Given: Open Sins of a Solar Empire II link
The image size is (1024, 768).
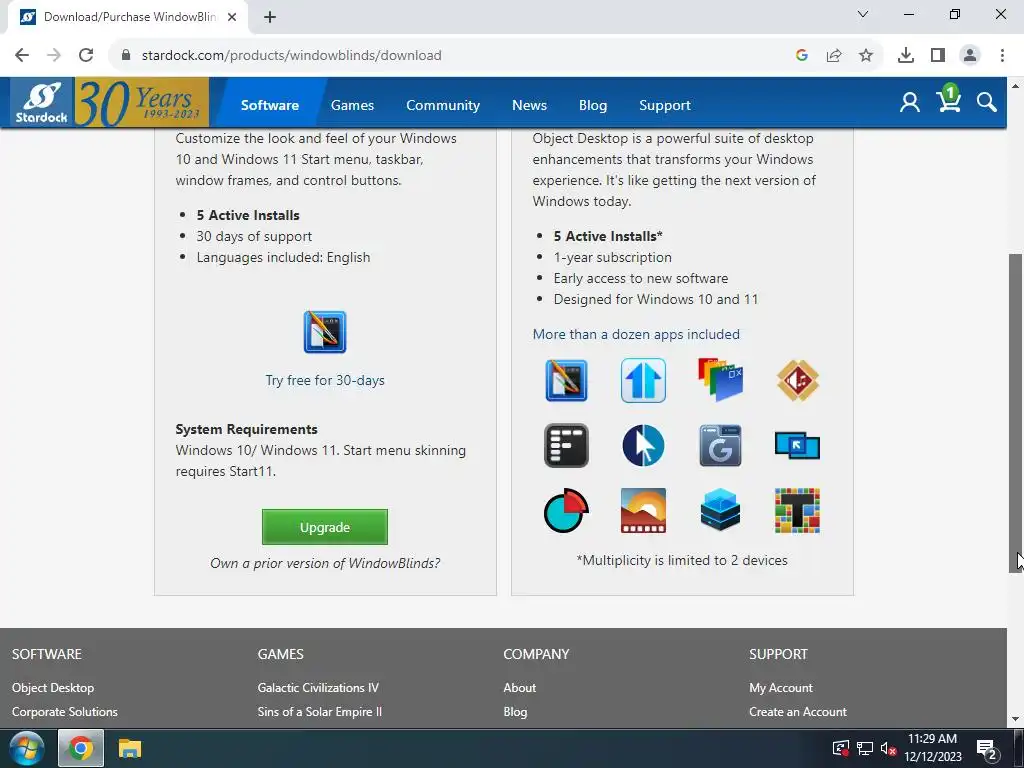Looking at the screenshot, I should (319, 712).
